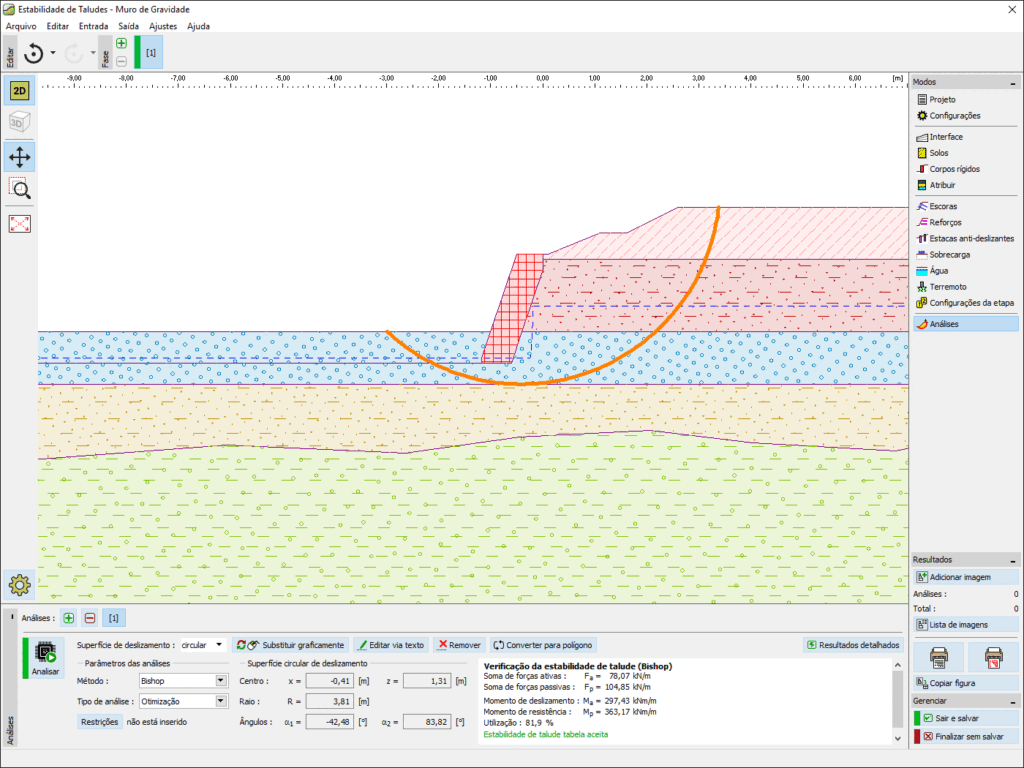Fit drawing to full extent

[x=20, y=224]
